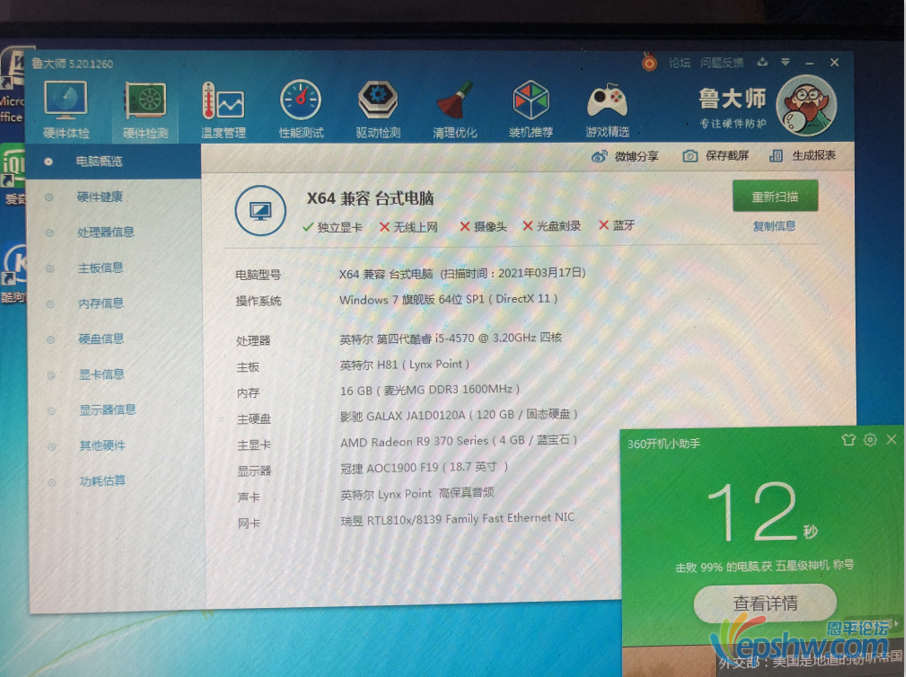Click the green 重新扫描 rescan button
This screenshot has width=906, height=677.
(775, 196)
